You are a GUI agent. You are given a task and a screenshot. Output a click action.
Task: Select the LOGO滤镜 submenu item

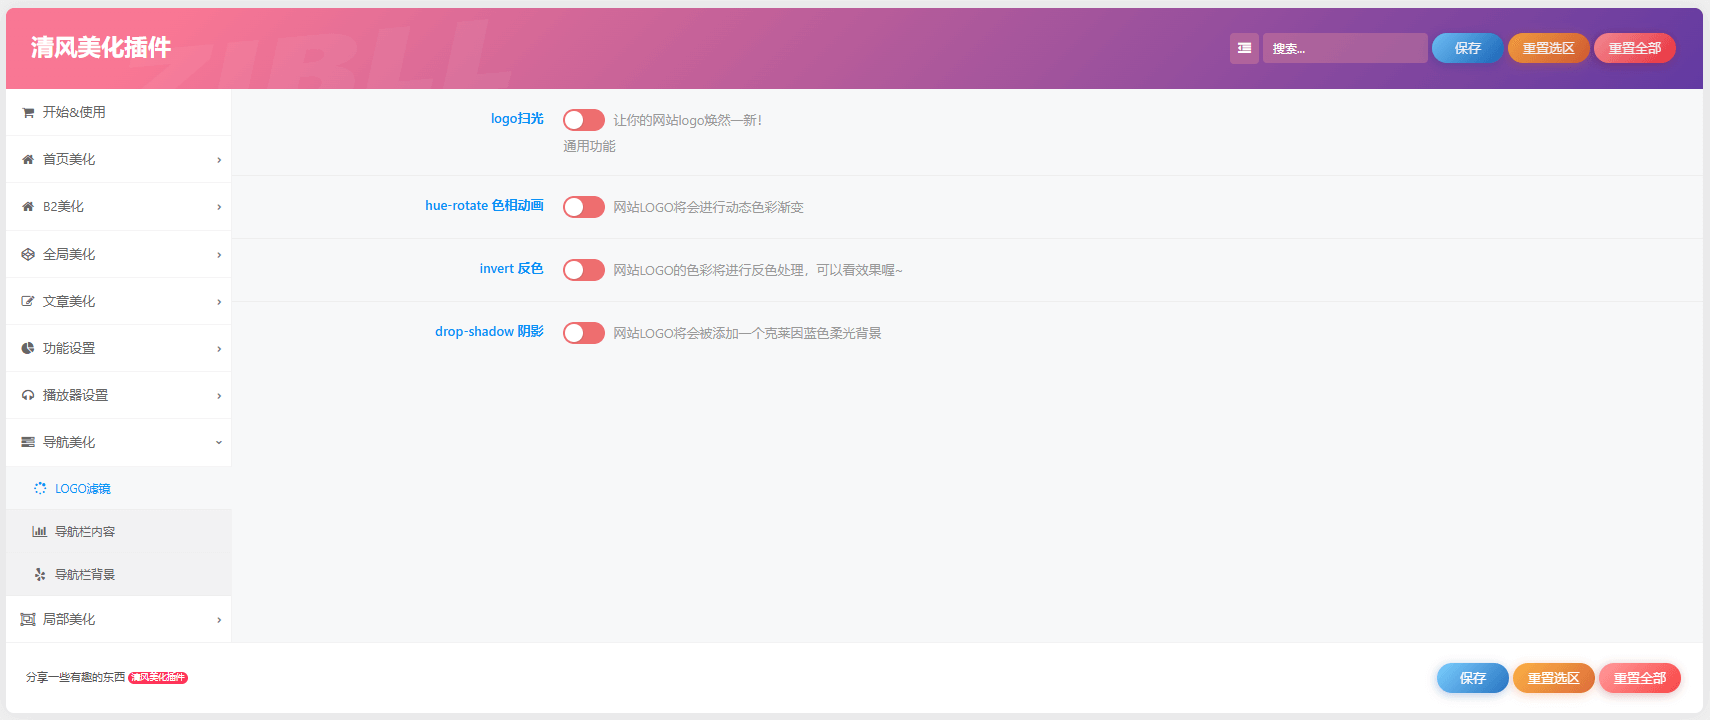pyautogui.click(x=118, y=488)
